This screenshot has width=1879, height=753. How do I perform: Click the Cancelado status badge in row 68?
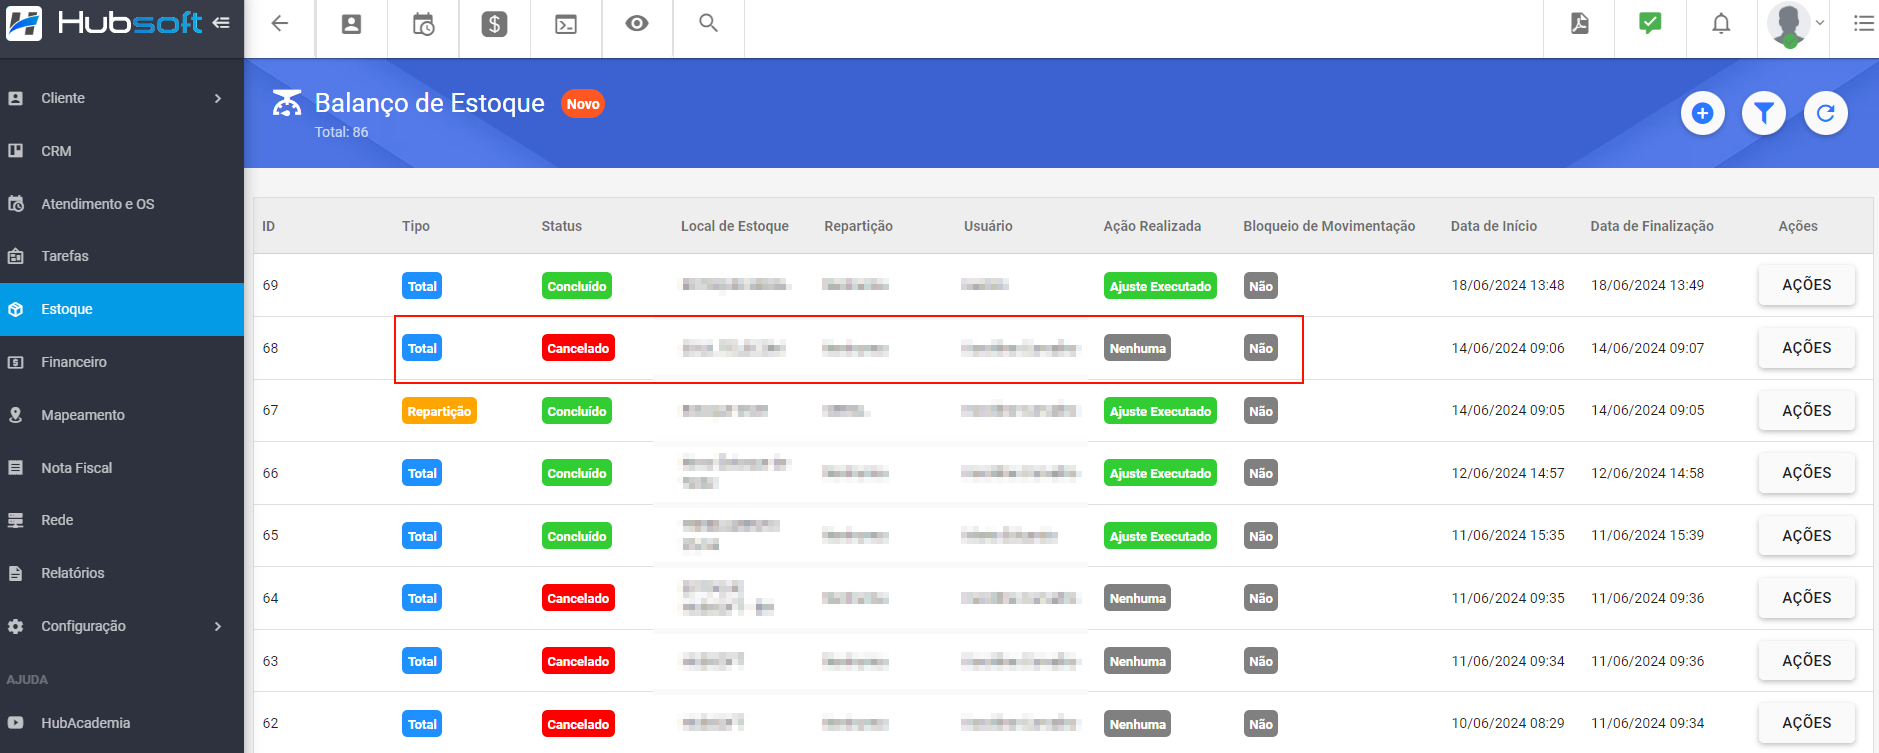pyautogui.click(x=578, y=348)
